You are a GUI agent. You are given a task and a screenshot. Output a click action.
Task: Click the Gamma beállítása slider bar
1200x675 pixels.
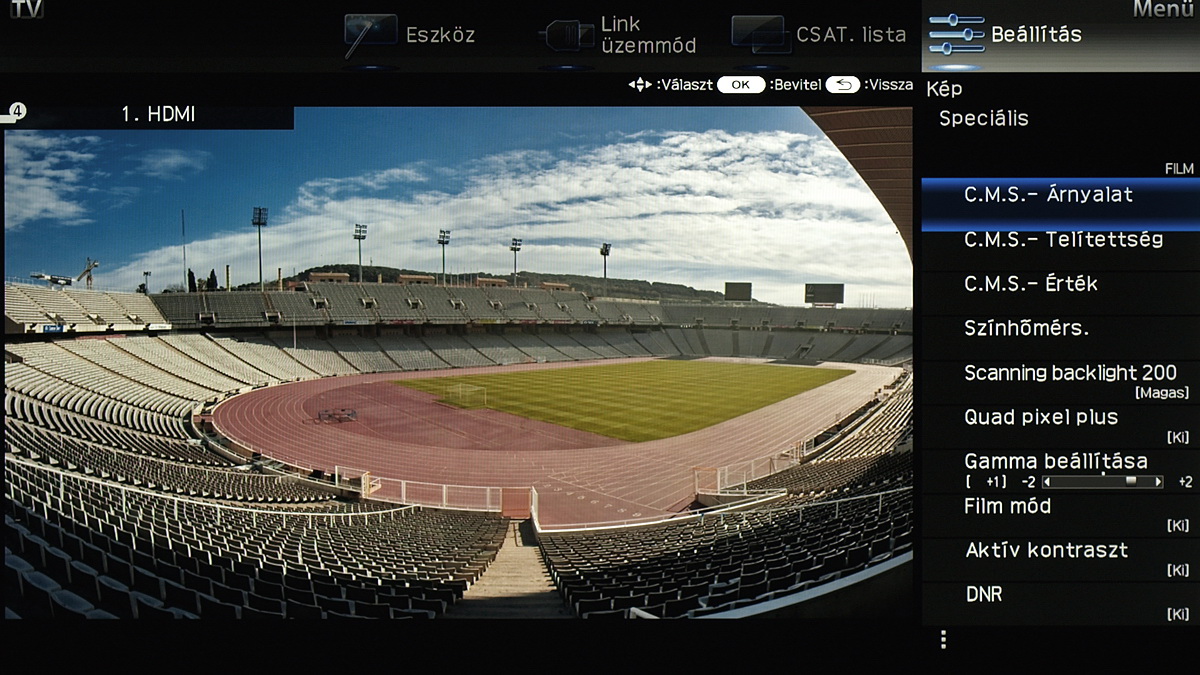coord(1103,482)
